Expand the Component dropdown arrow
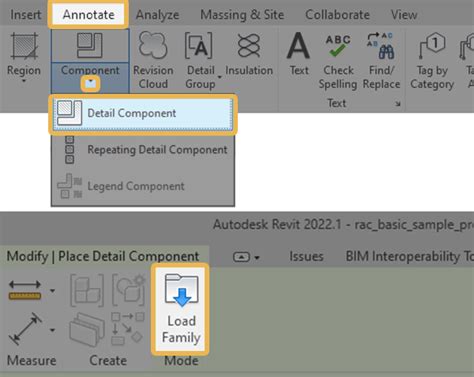The height and width of the screenshot is (377, 474). 90,83
